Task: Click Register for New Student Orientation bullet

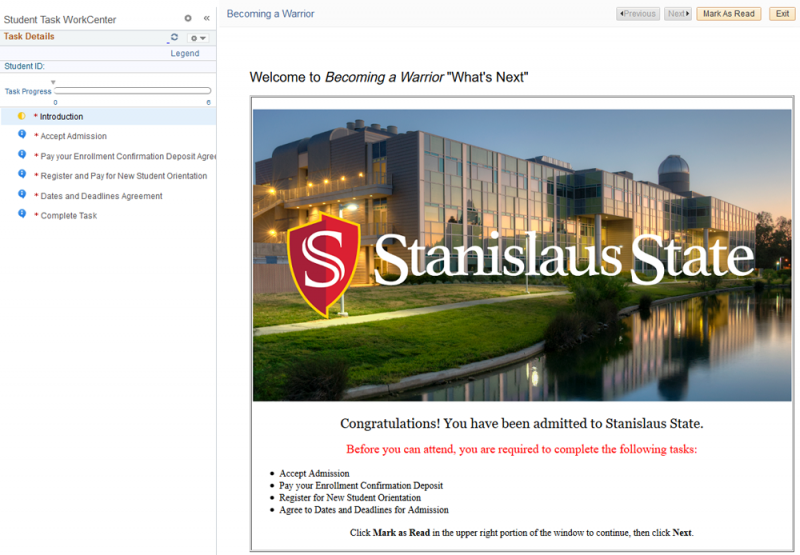Action: tap(350, 498)
